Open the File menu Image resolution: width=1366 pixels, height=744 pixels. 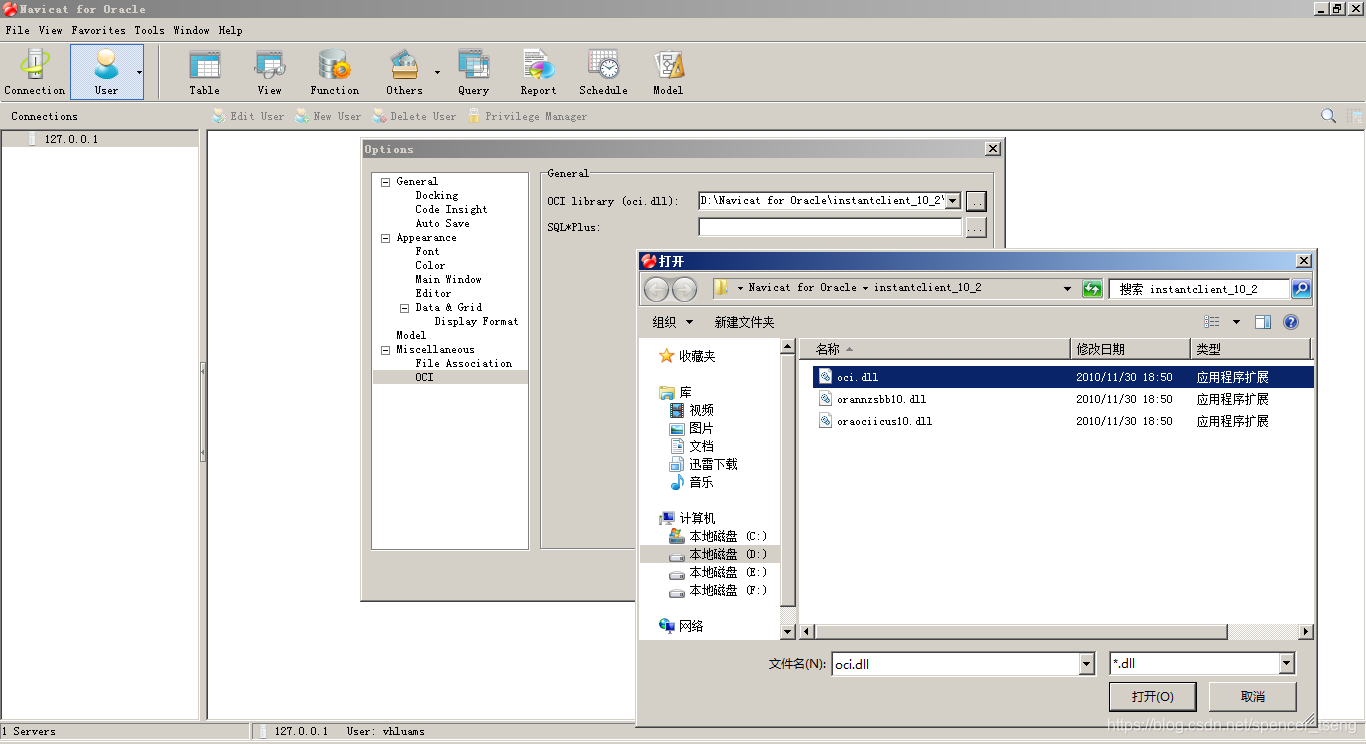[17, 30]
